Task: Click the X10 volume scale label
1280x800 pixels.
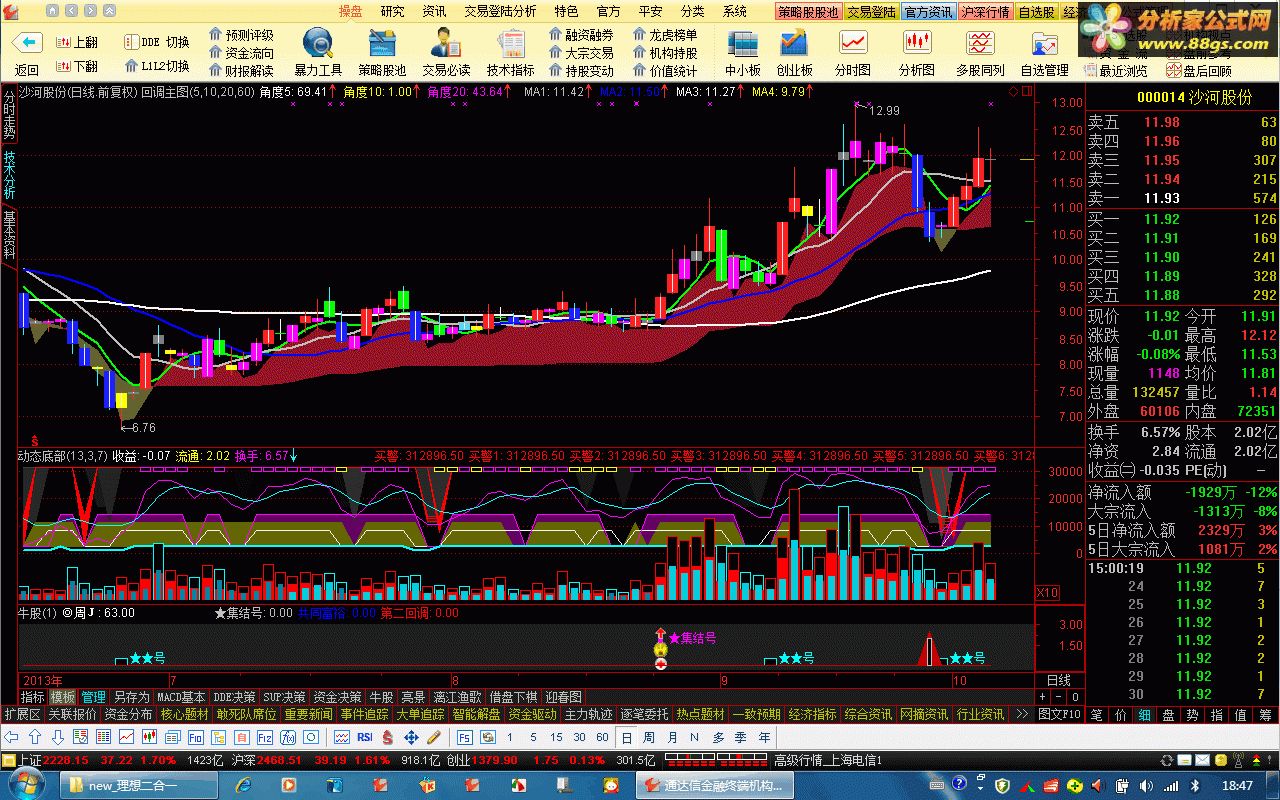Action: (1047, 593)
